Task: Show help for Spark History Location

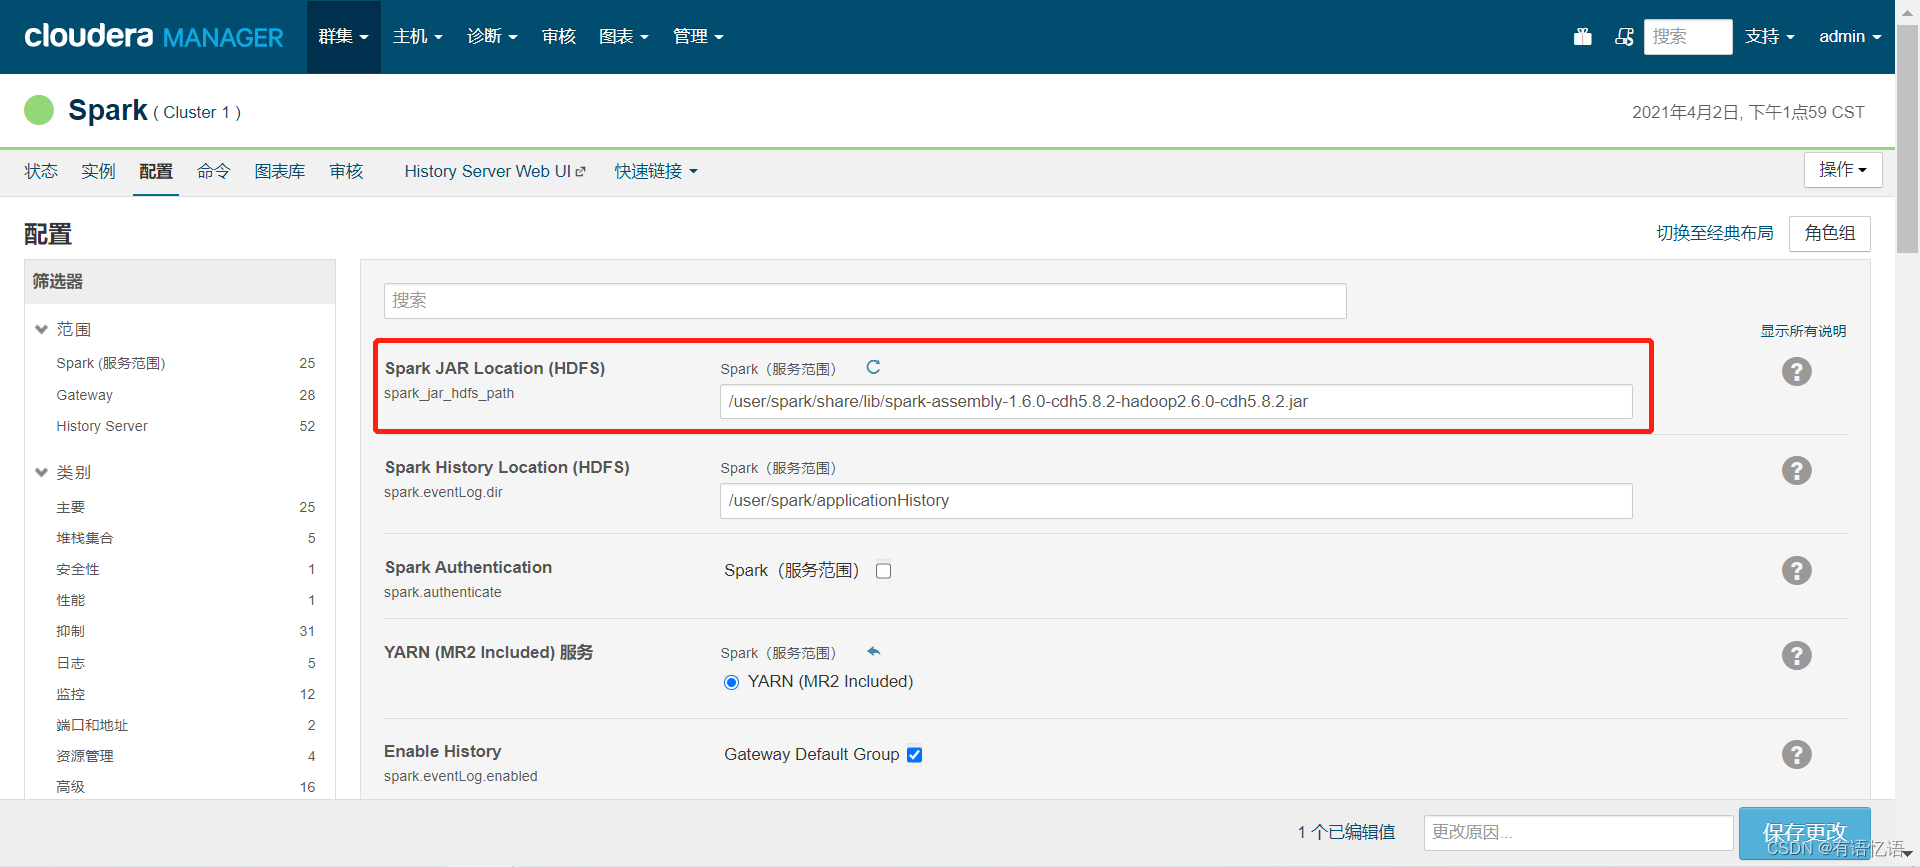Action: pos(1796,470)
